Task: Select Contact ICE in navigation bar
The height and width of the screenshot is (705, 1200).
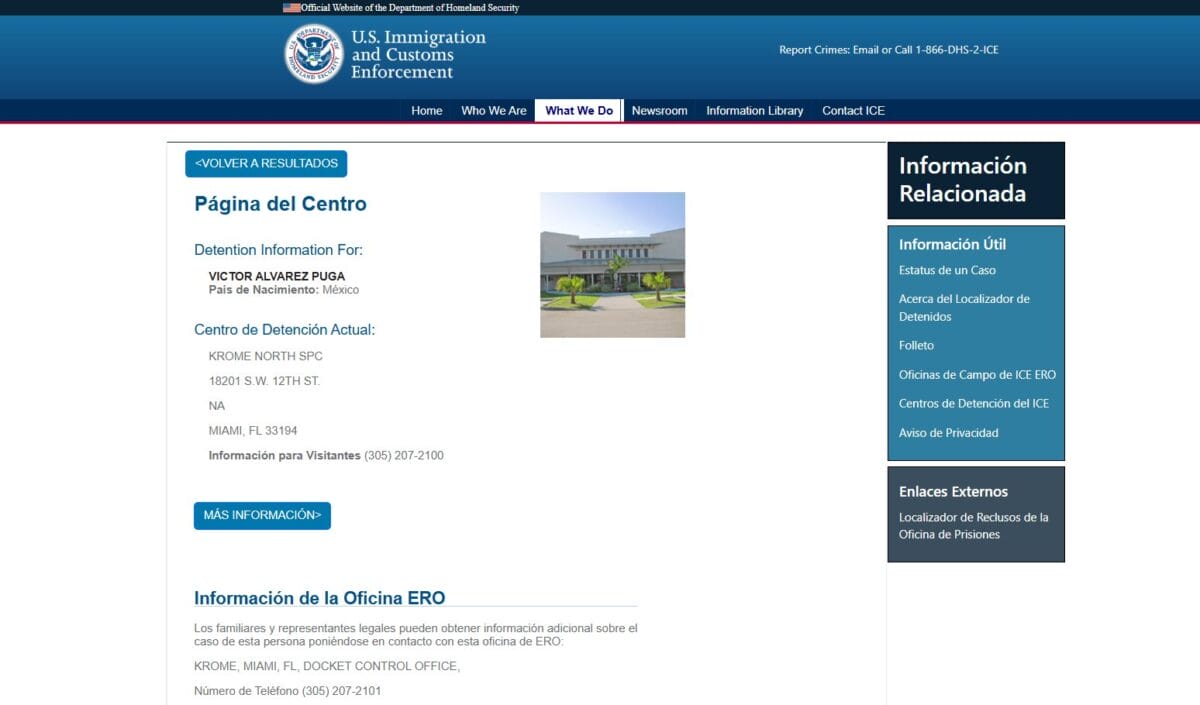Action: coord(853,111)
